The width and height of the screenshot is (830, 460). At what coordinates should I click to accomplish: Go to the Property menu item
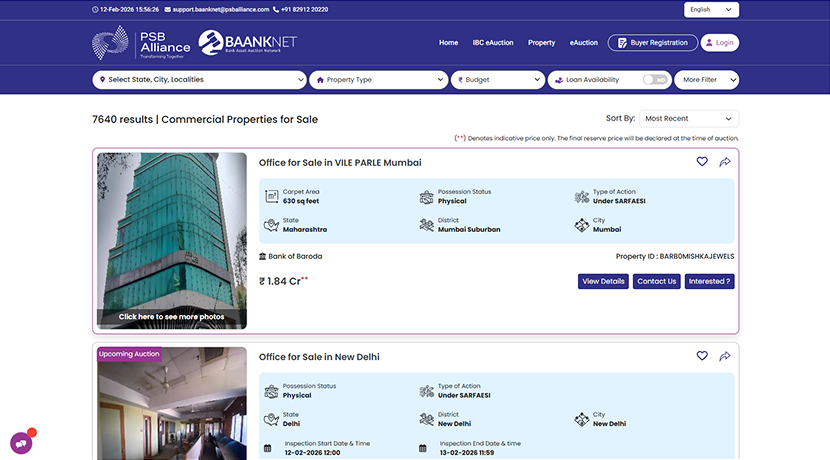(541, 43)
